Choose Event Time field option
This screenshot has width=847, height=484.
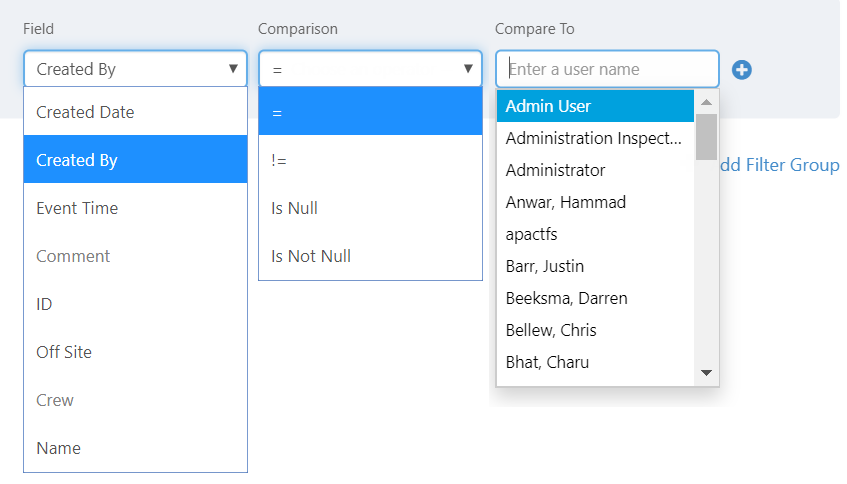coord(135,208)
